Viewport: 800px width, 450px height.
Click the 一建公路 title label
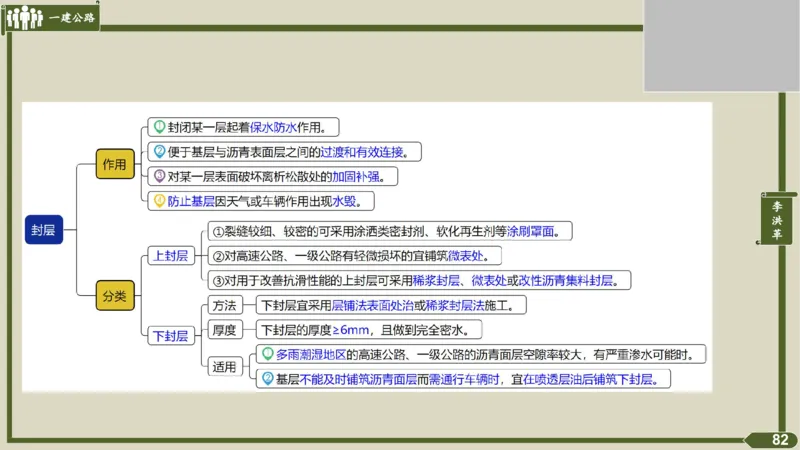click(72, 18)
